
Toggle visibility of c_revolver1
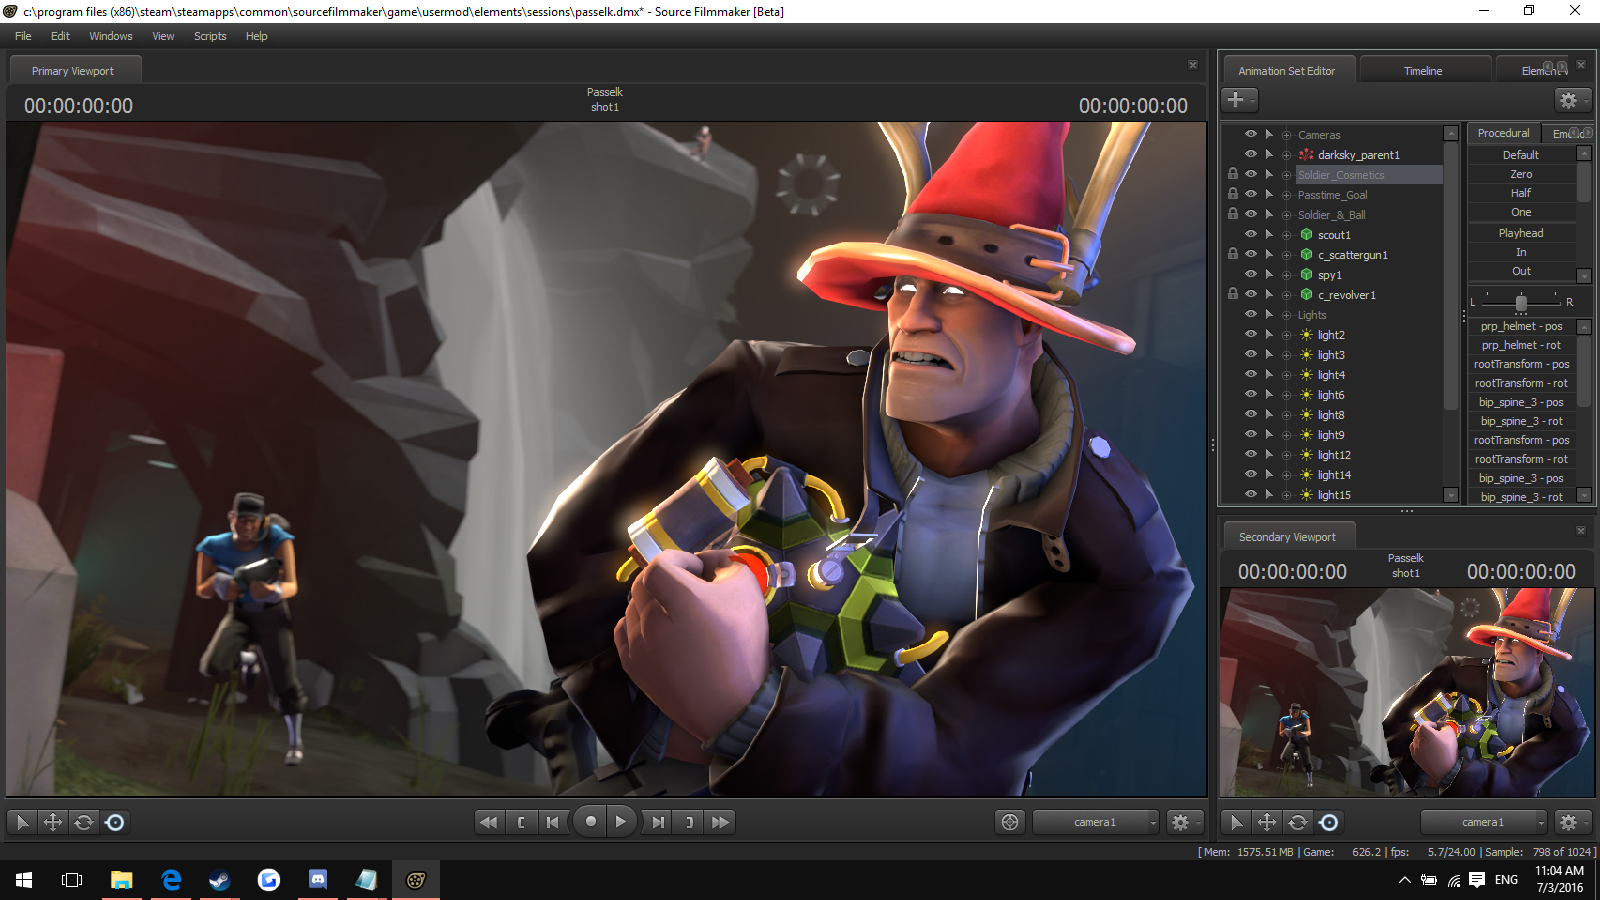1251,294
